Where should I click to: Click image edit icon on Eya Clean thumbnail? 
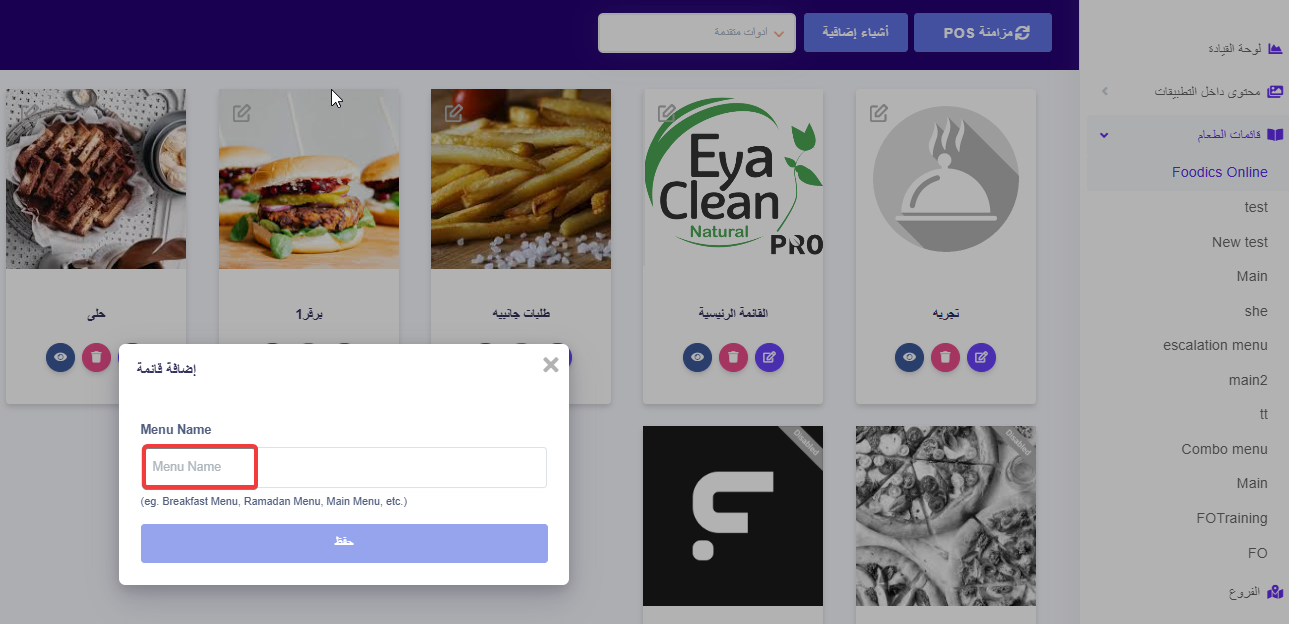tap(666, 113)
